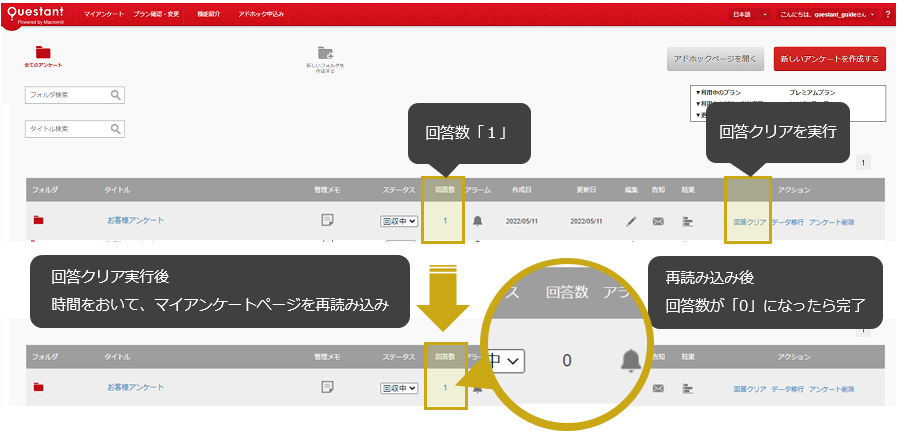
Task: Open the questant_guide user account dropdown
Action: point(834,15)
